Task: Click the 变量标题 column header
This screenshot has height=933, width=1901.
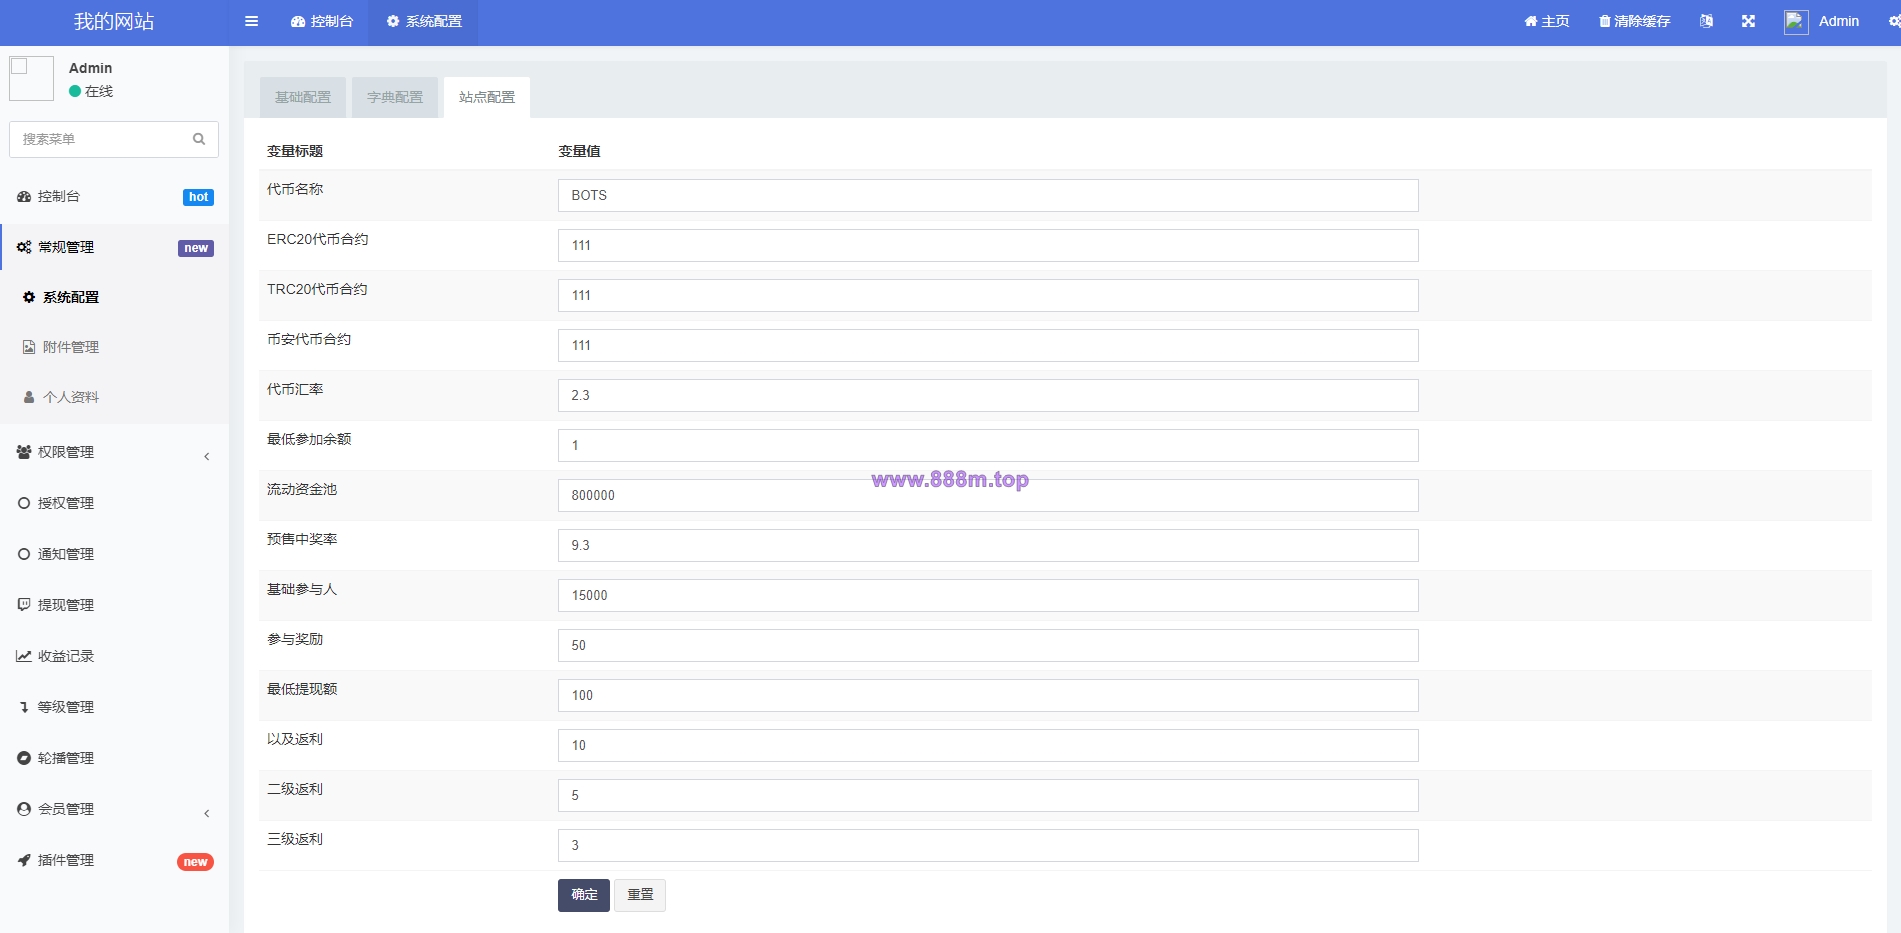Action: [x=295, y=151]
